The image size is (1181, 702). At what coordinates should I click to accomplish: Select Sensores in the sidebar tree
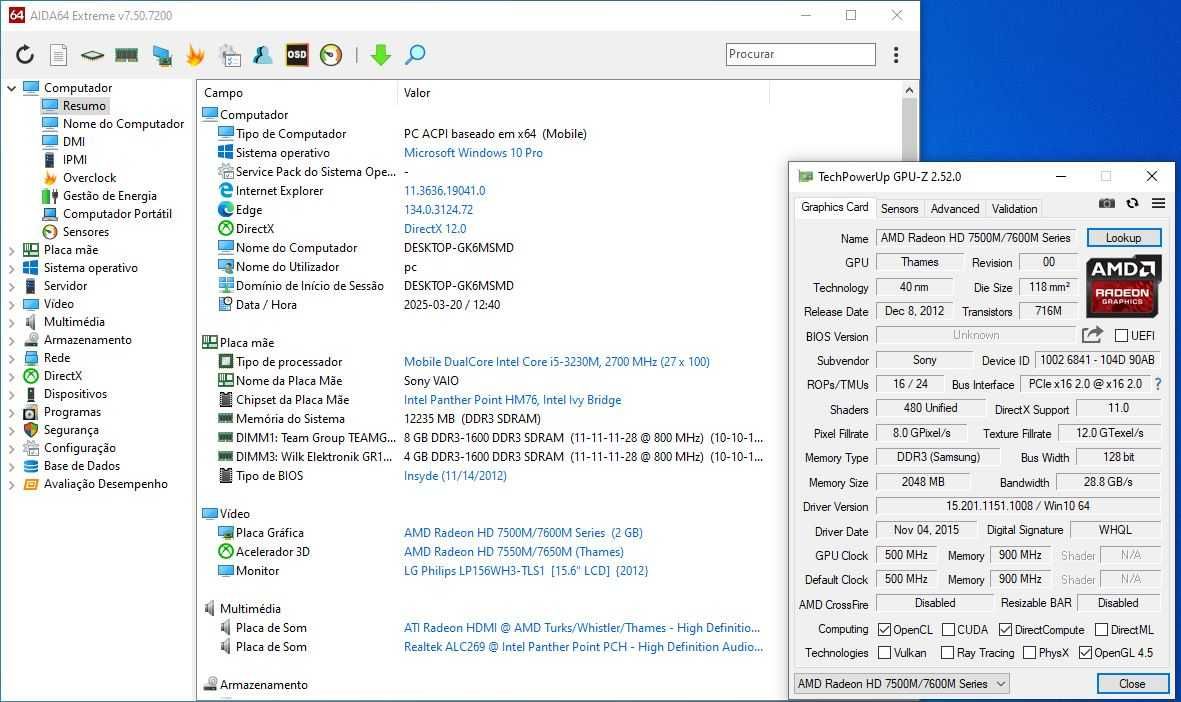click(86, 232)
